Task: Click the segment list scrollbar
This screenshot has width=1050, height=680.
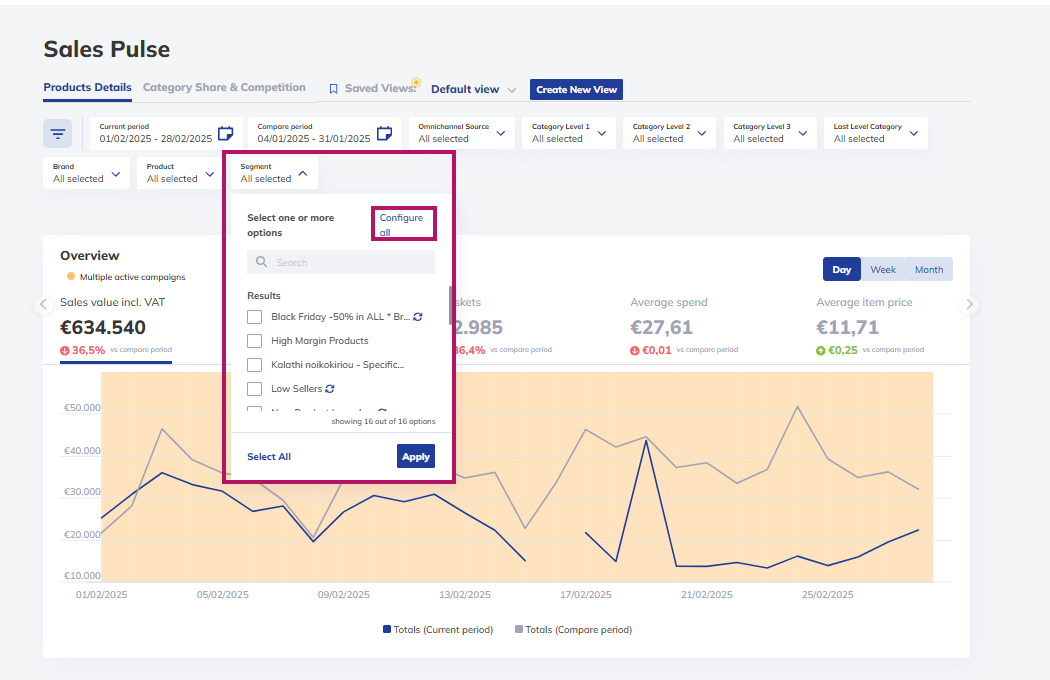Action: [451, 305]
